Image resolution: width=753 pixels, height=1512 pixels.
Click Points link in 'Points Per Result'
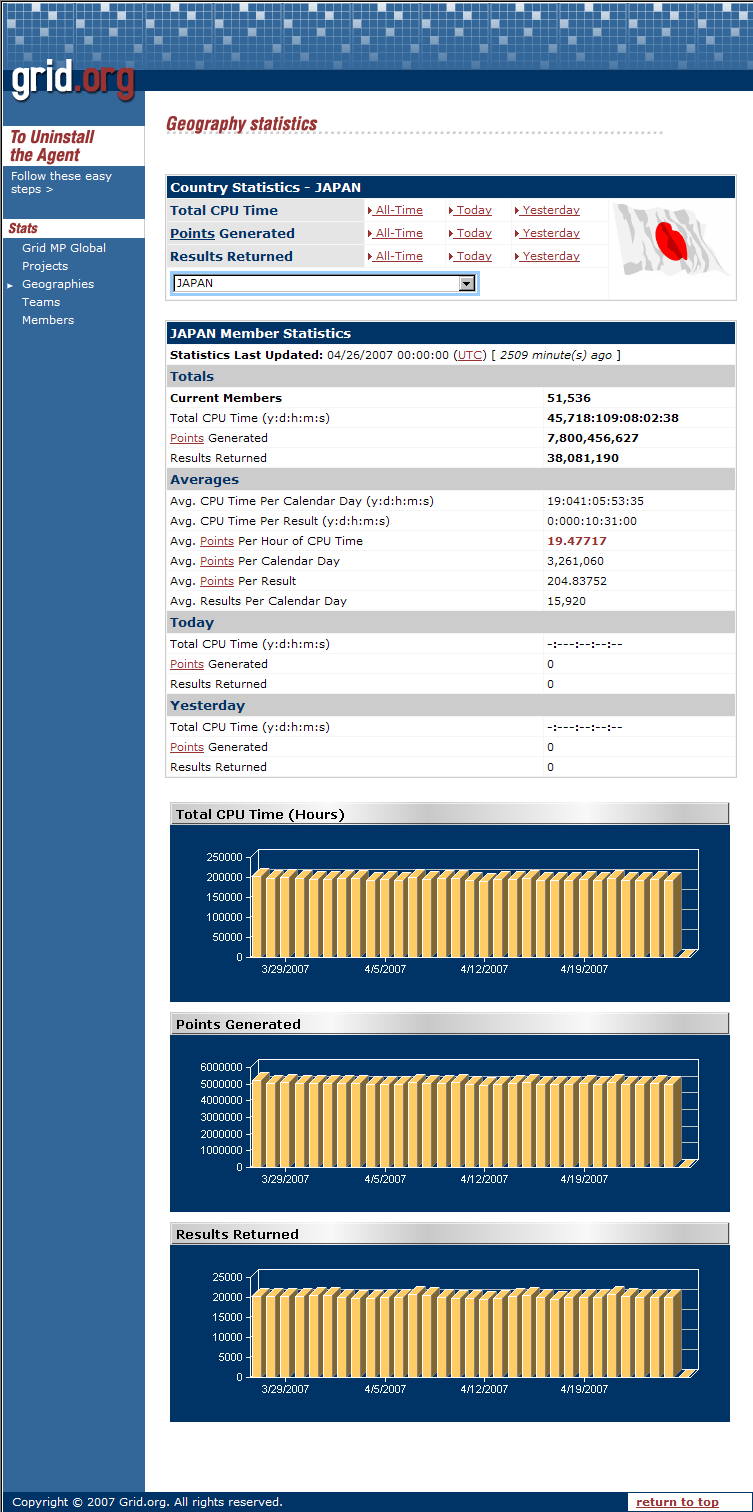point(217,581)
